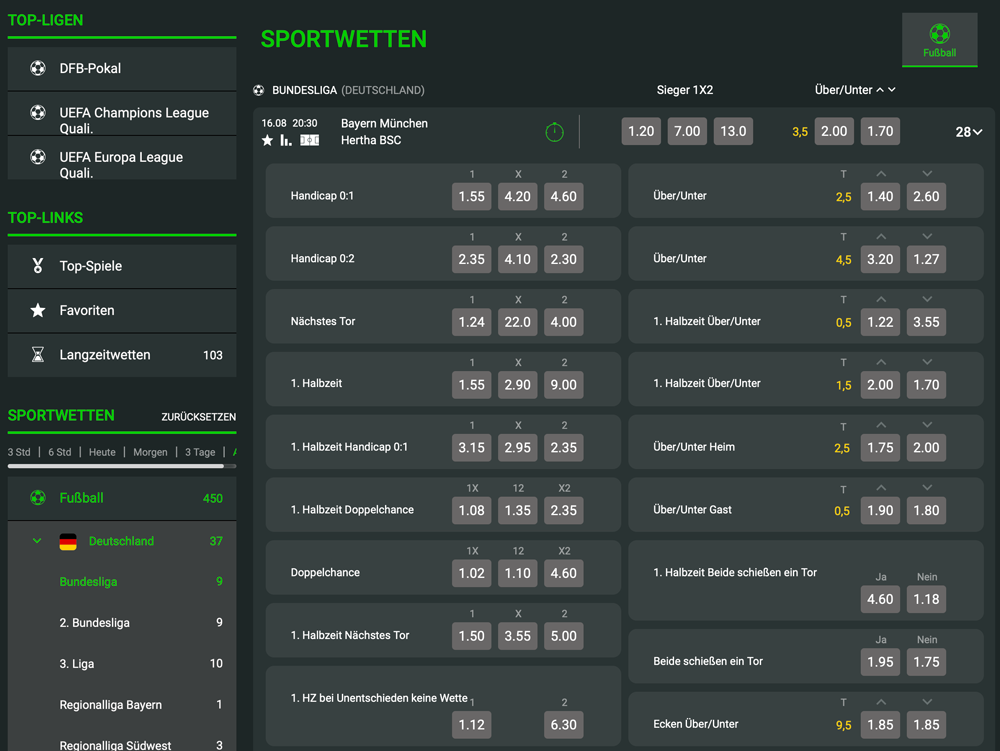The image size is (1000, 751).
Task: Select 3. Liga league
Action: [x=122, y=664]
